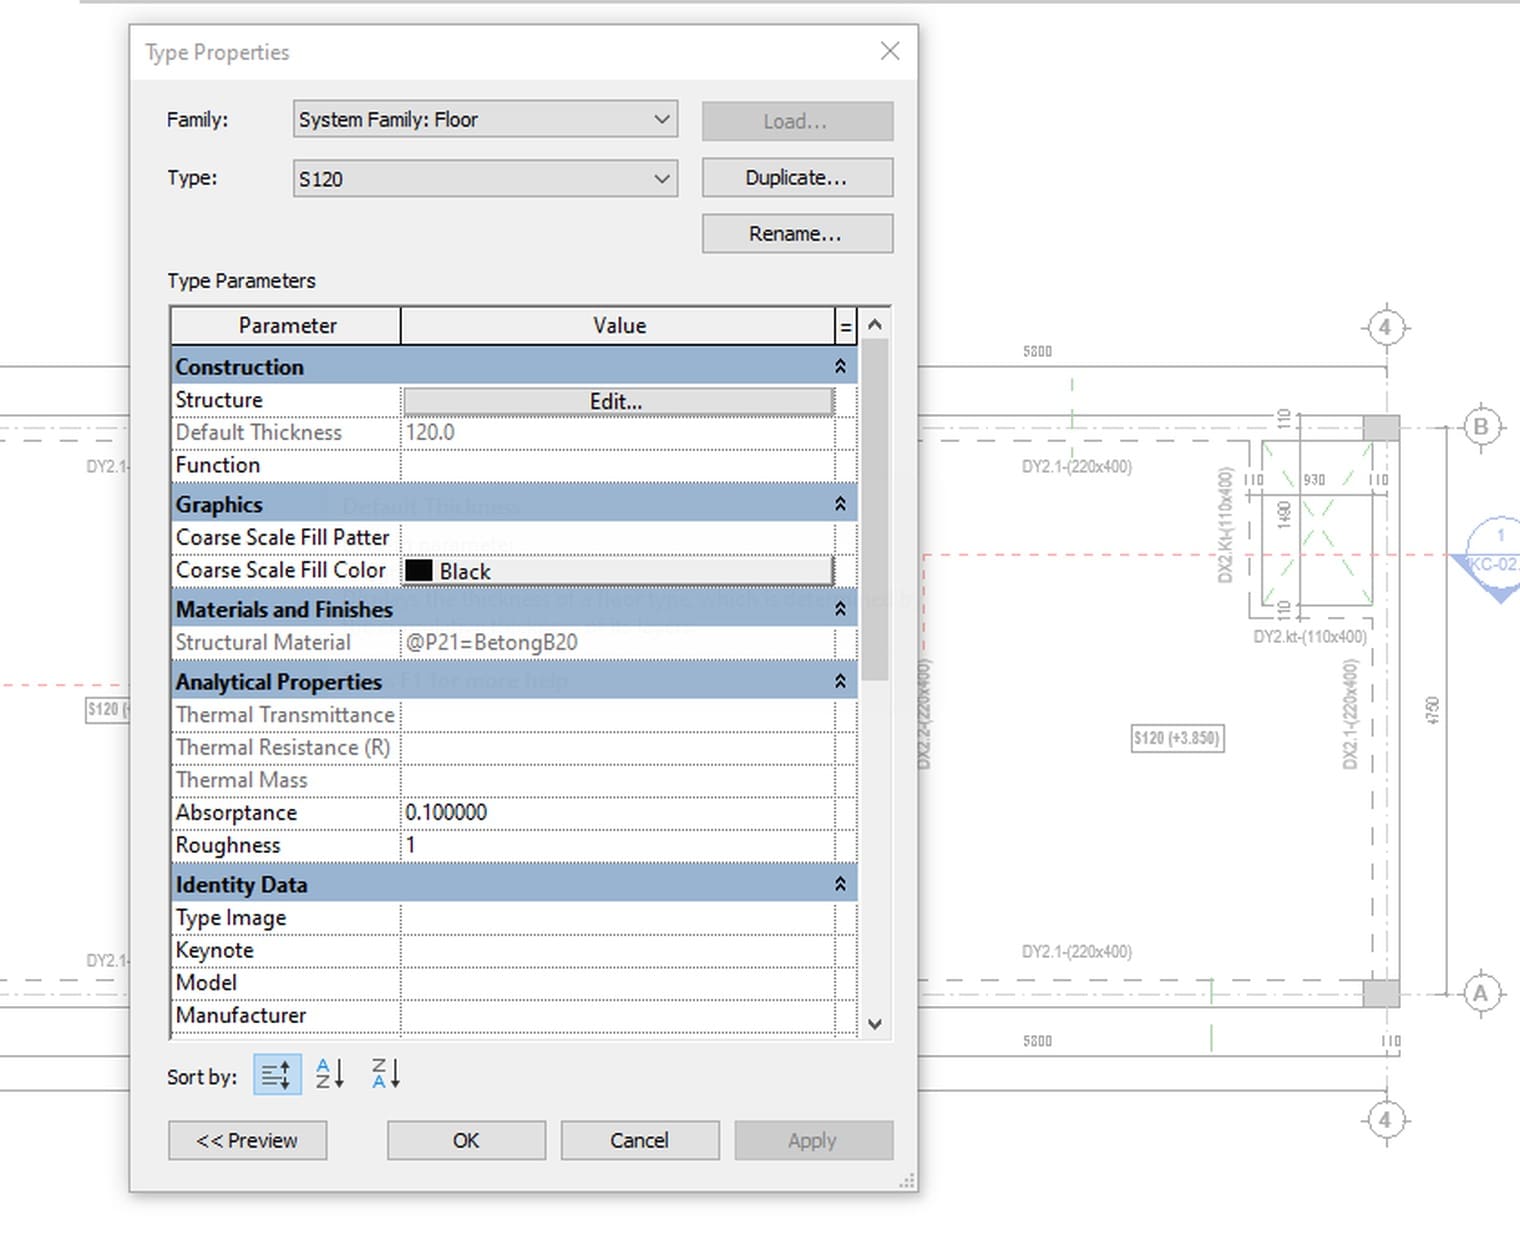
Task: Sort parameters A to Z ascending
Action: tap(330, 1074)
